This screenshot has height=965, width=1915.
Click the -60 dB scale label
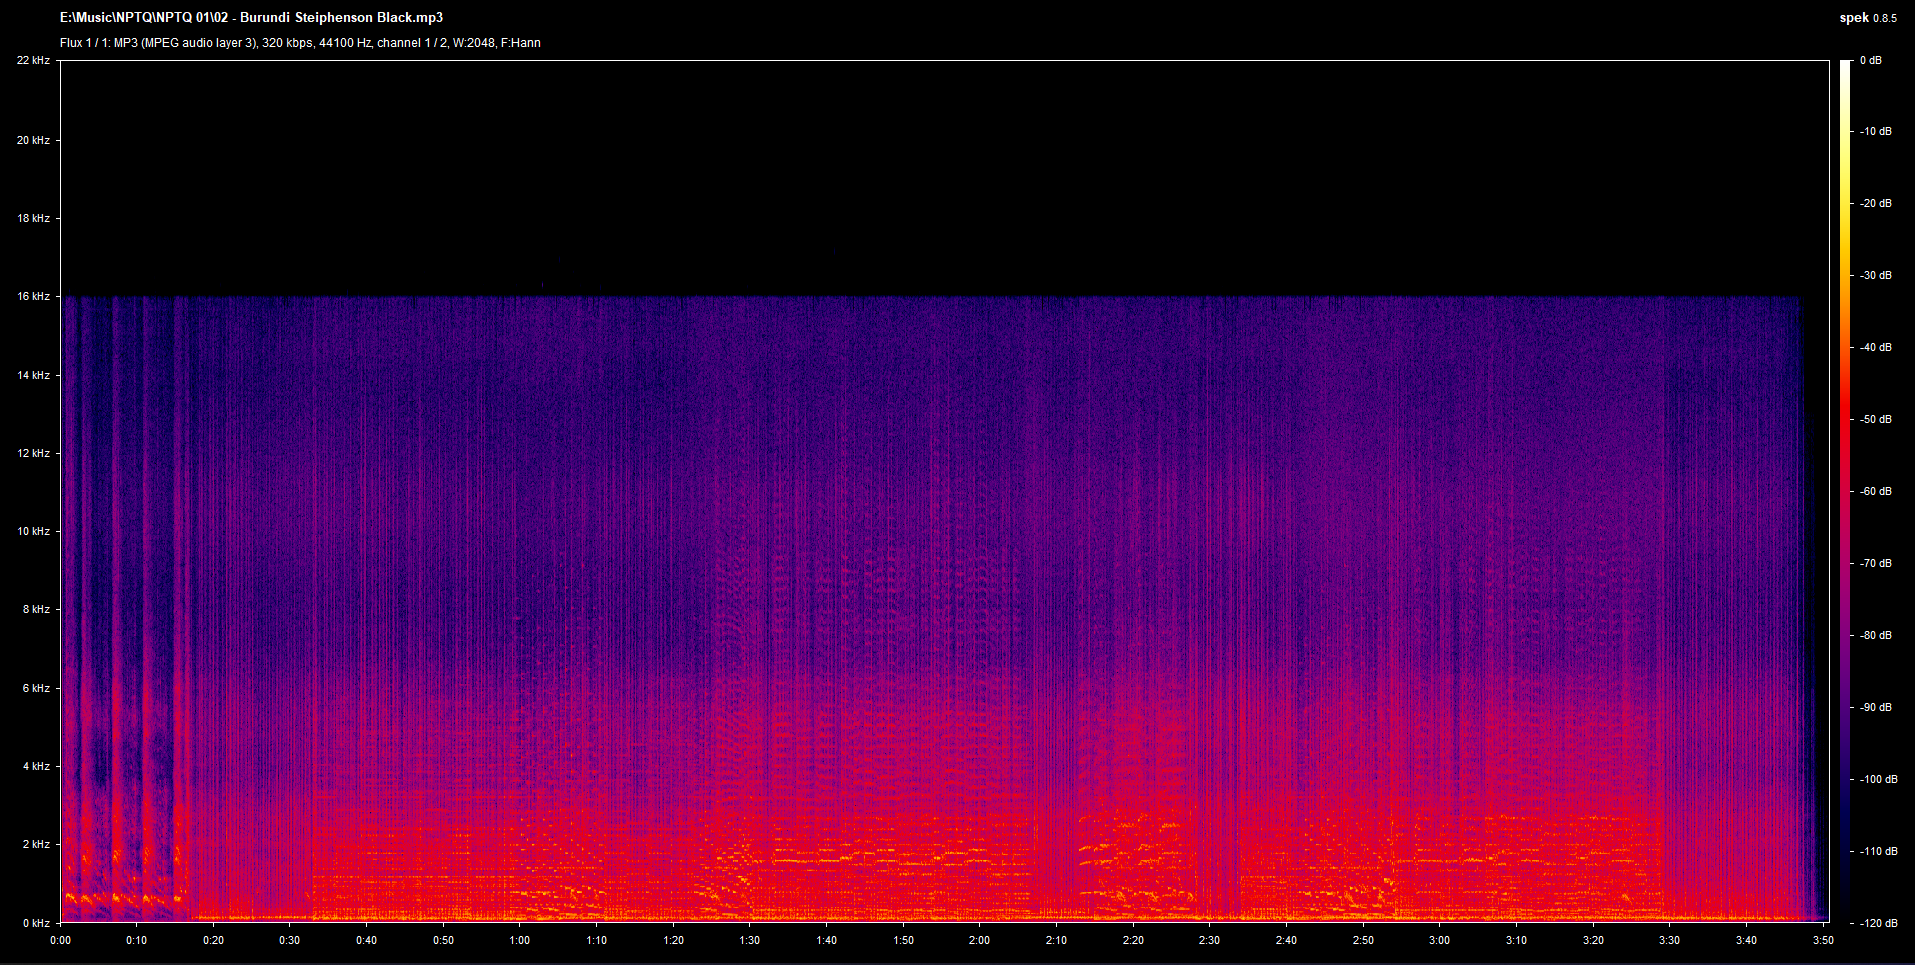click(x=1875, y=491)
